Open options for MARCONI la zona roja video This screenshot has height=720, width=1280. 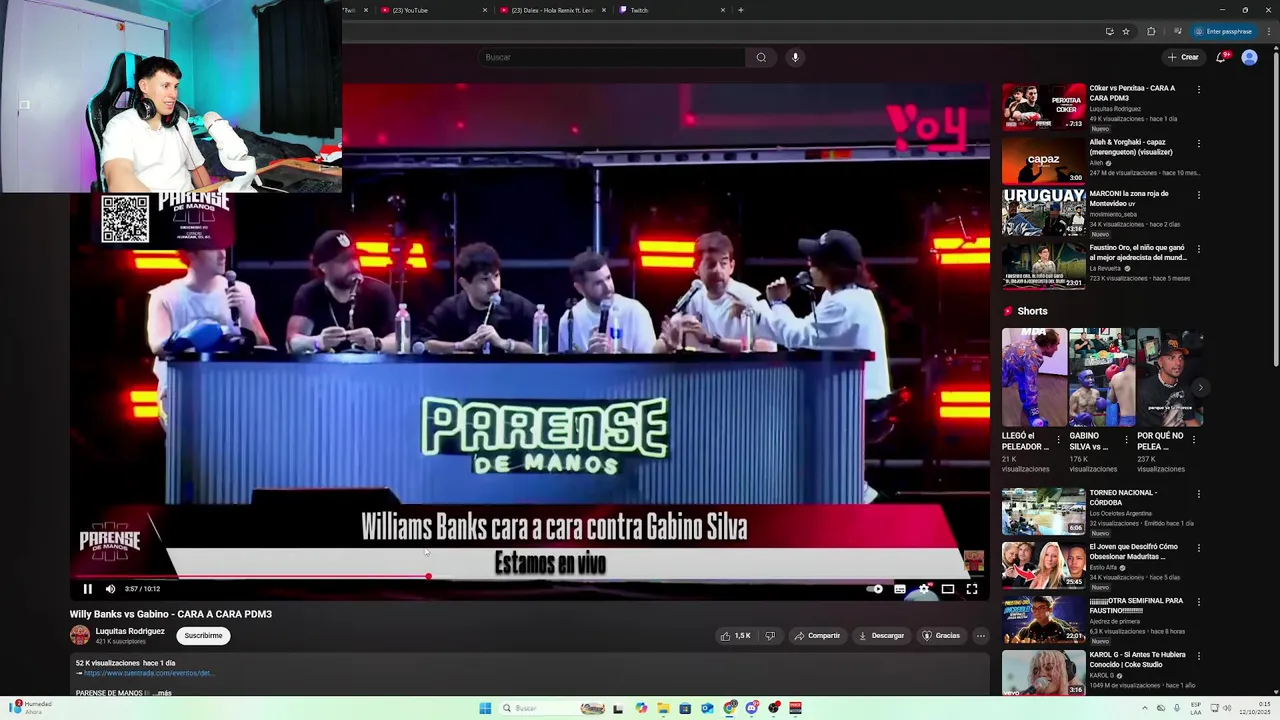[x=1198, y=195]
